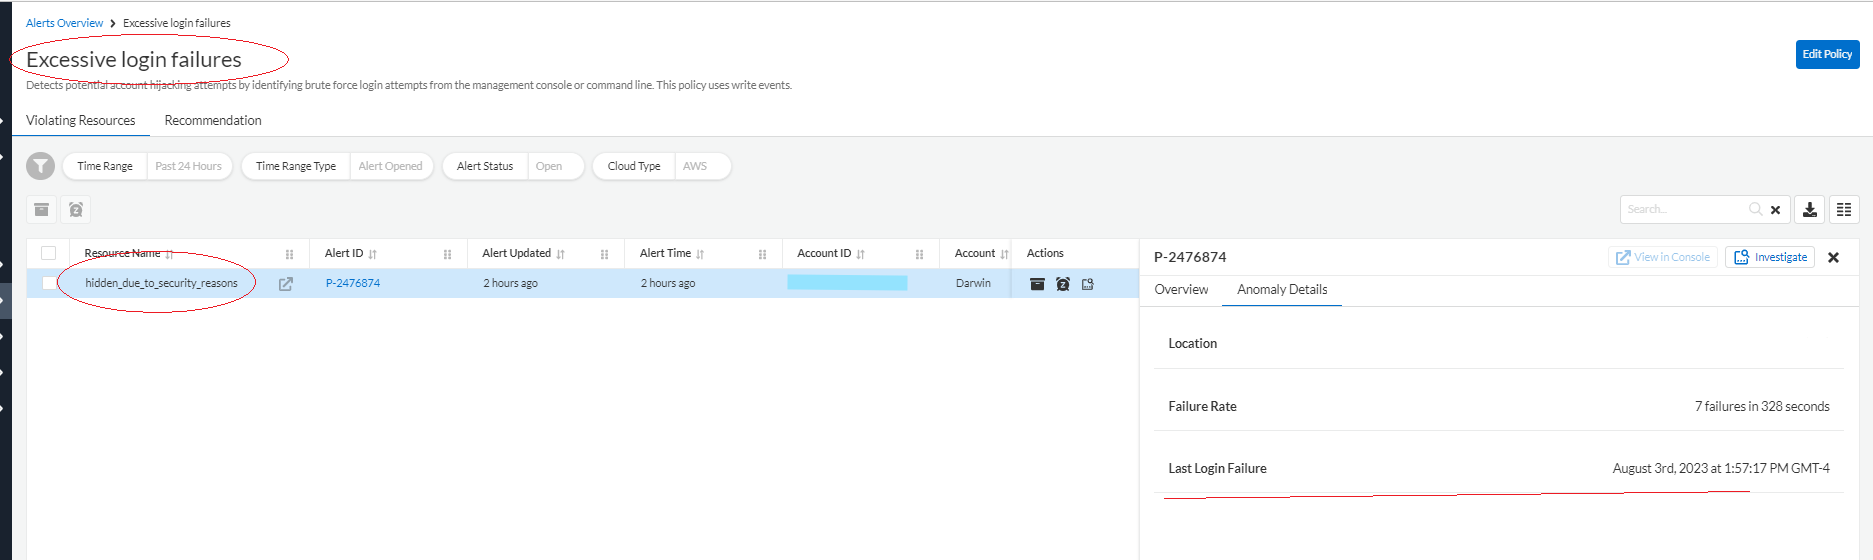Click the search magnifier icon

[x=1755, y=209]
